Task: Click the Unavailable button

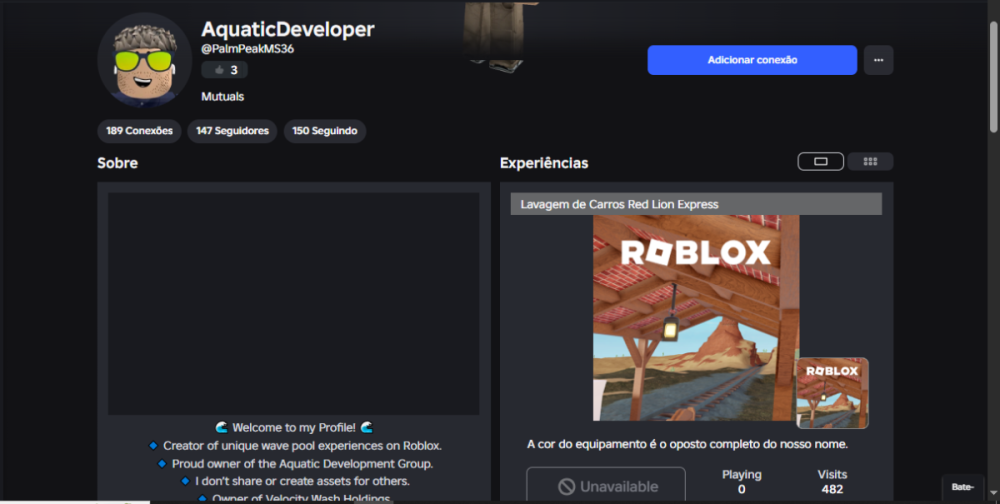Action: pos(606,486)
